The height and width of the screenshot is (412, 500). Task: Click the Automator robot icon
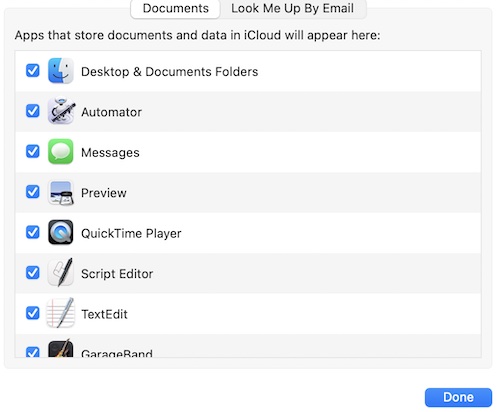(61, 111)
